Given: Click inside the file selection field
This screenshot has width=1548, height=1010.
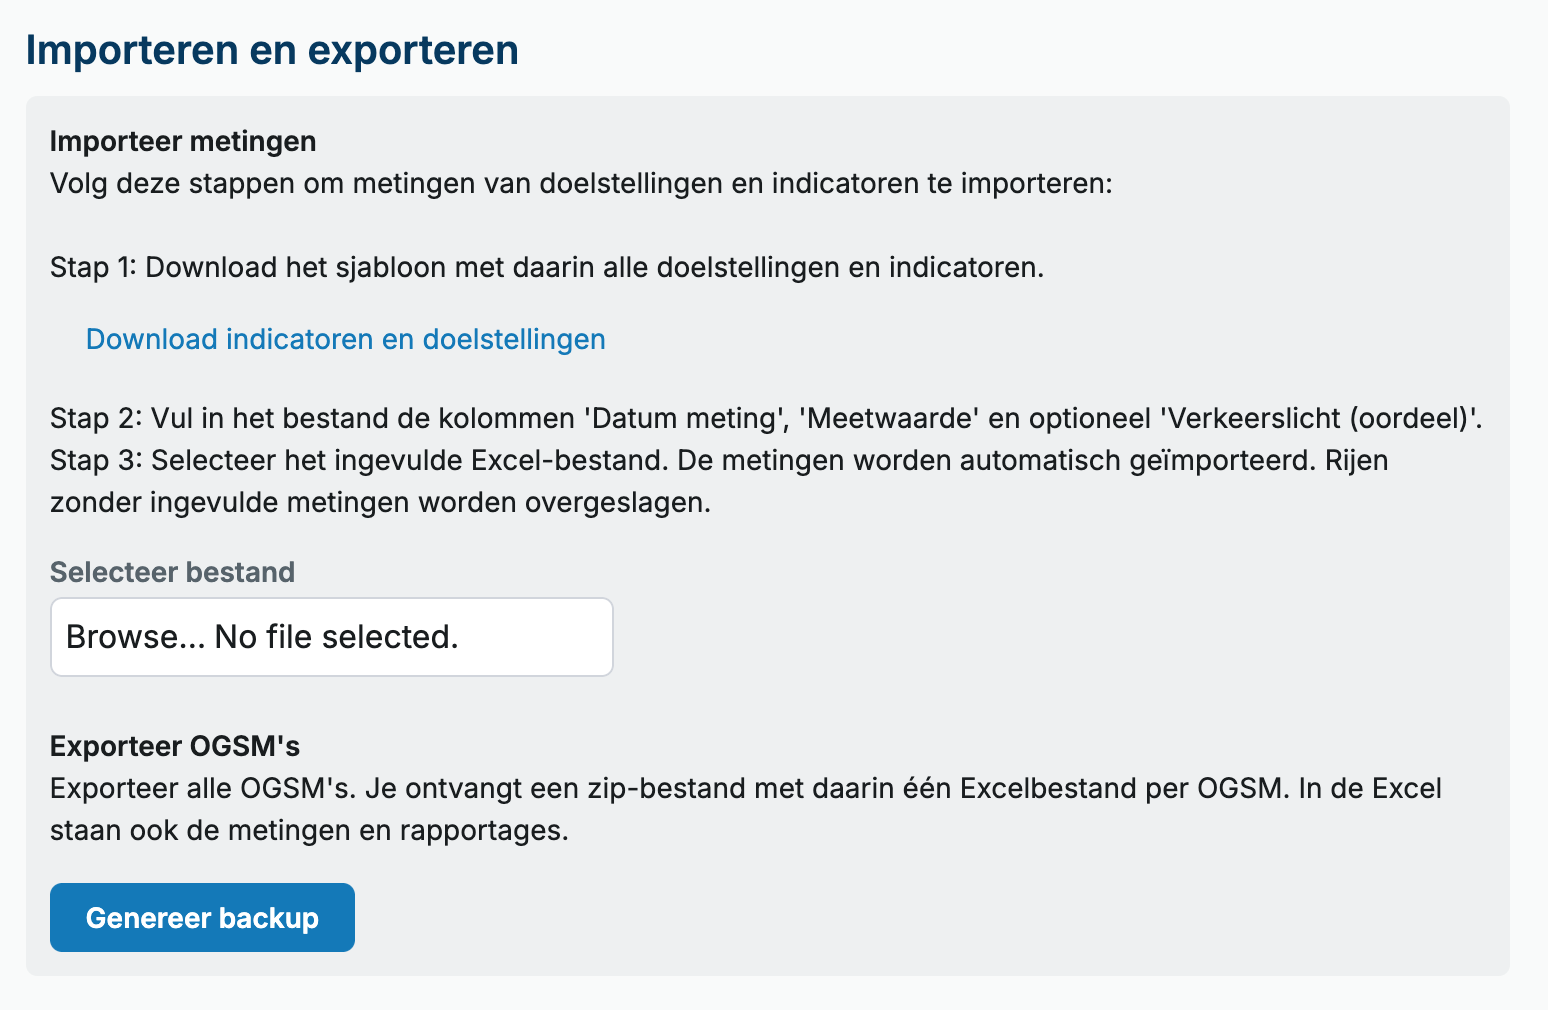Looking at the screenshot, I should [332, 637].
